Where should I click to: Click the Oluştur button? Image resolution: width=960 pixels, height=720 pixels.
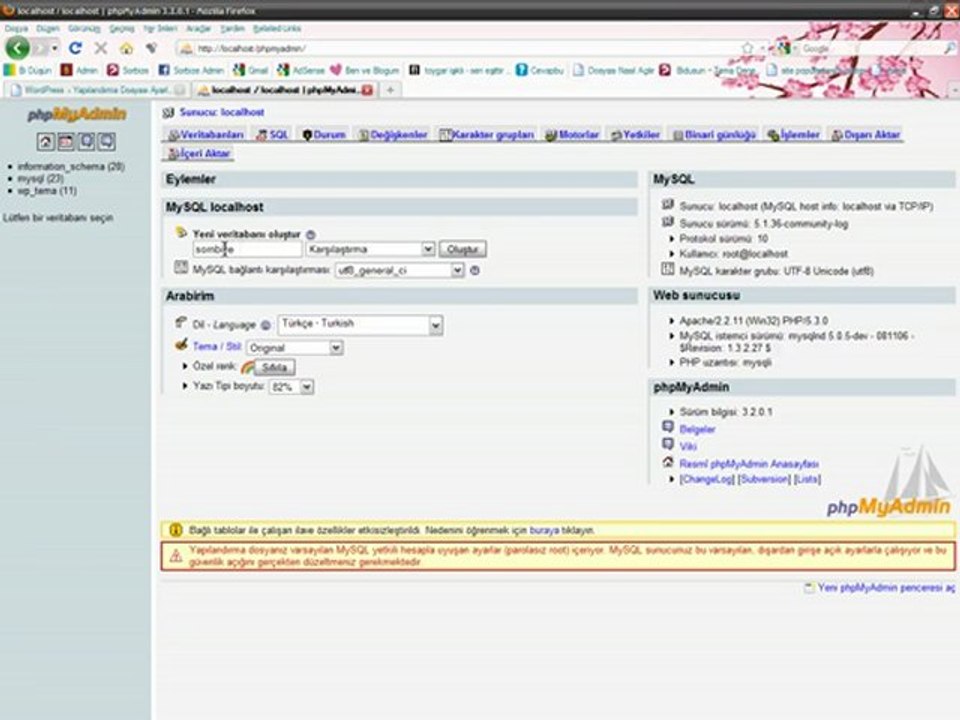[462, 249]
